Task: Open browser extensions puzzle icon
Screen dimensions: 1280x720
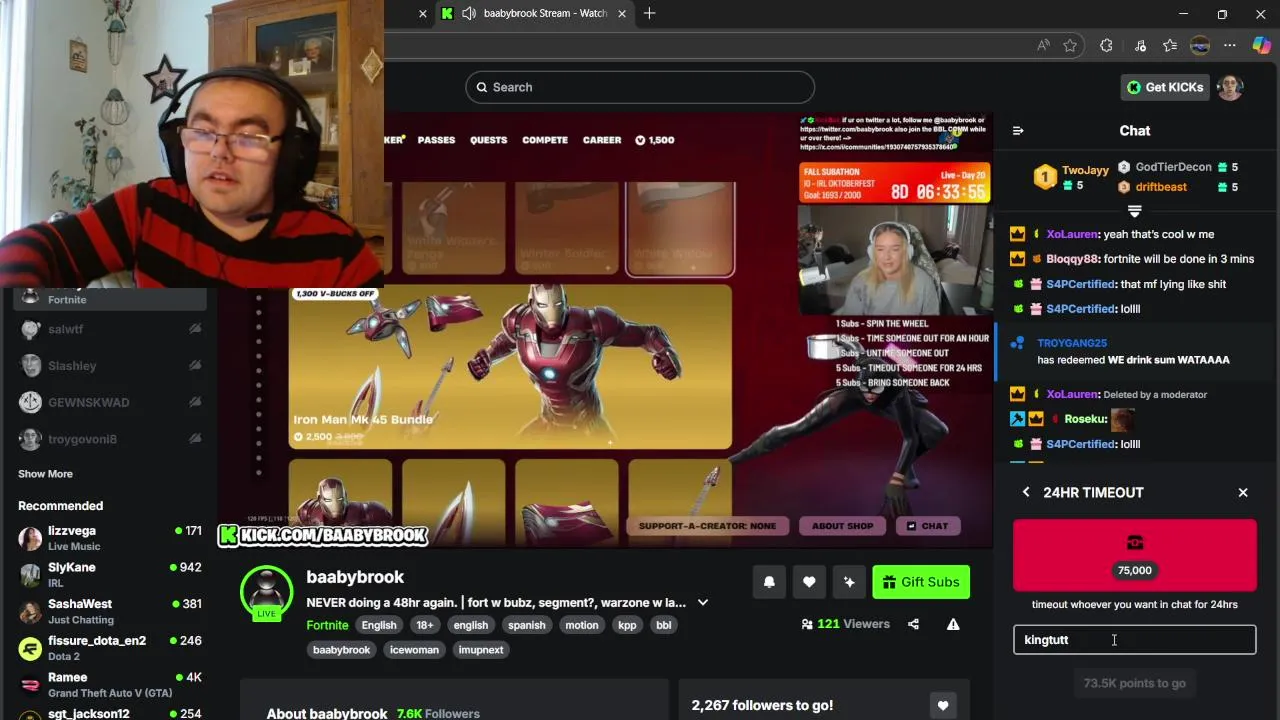Action: (1106, 45)
